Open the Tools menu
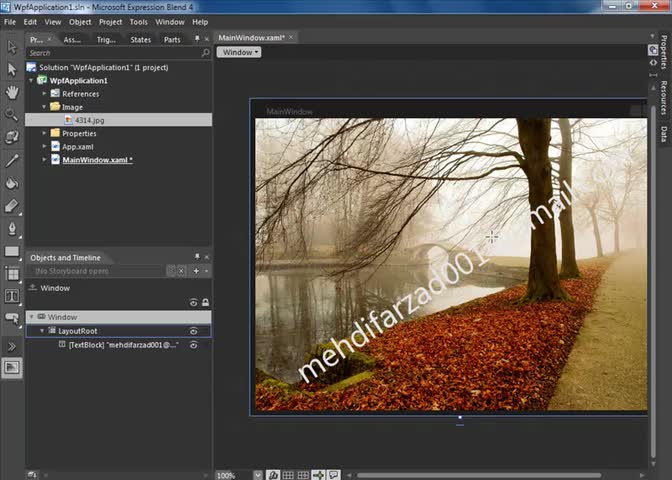Image resolution: width=672 pixels, height=480 pixels. tap(138, 22)
